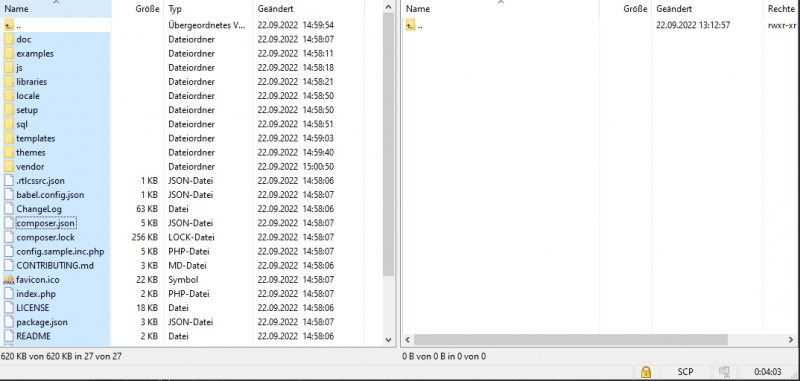Select the templates folder icon
The height and width of the screenshot is (381, 800).
pos(9,138)
